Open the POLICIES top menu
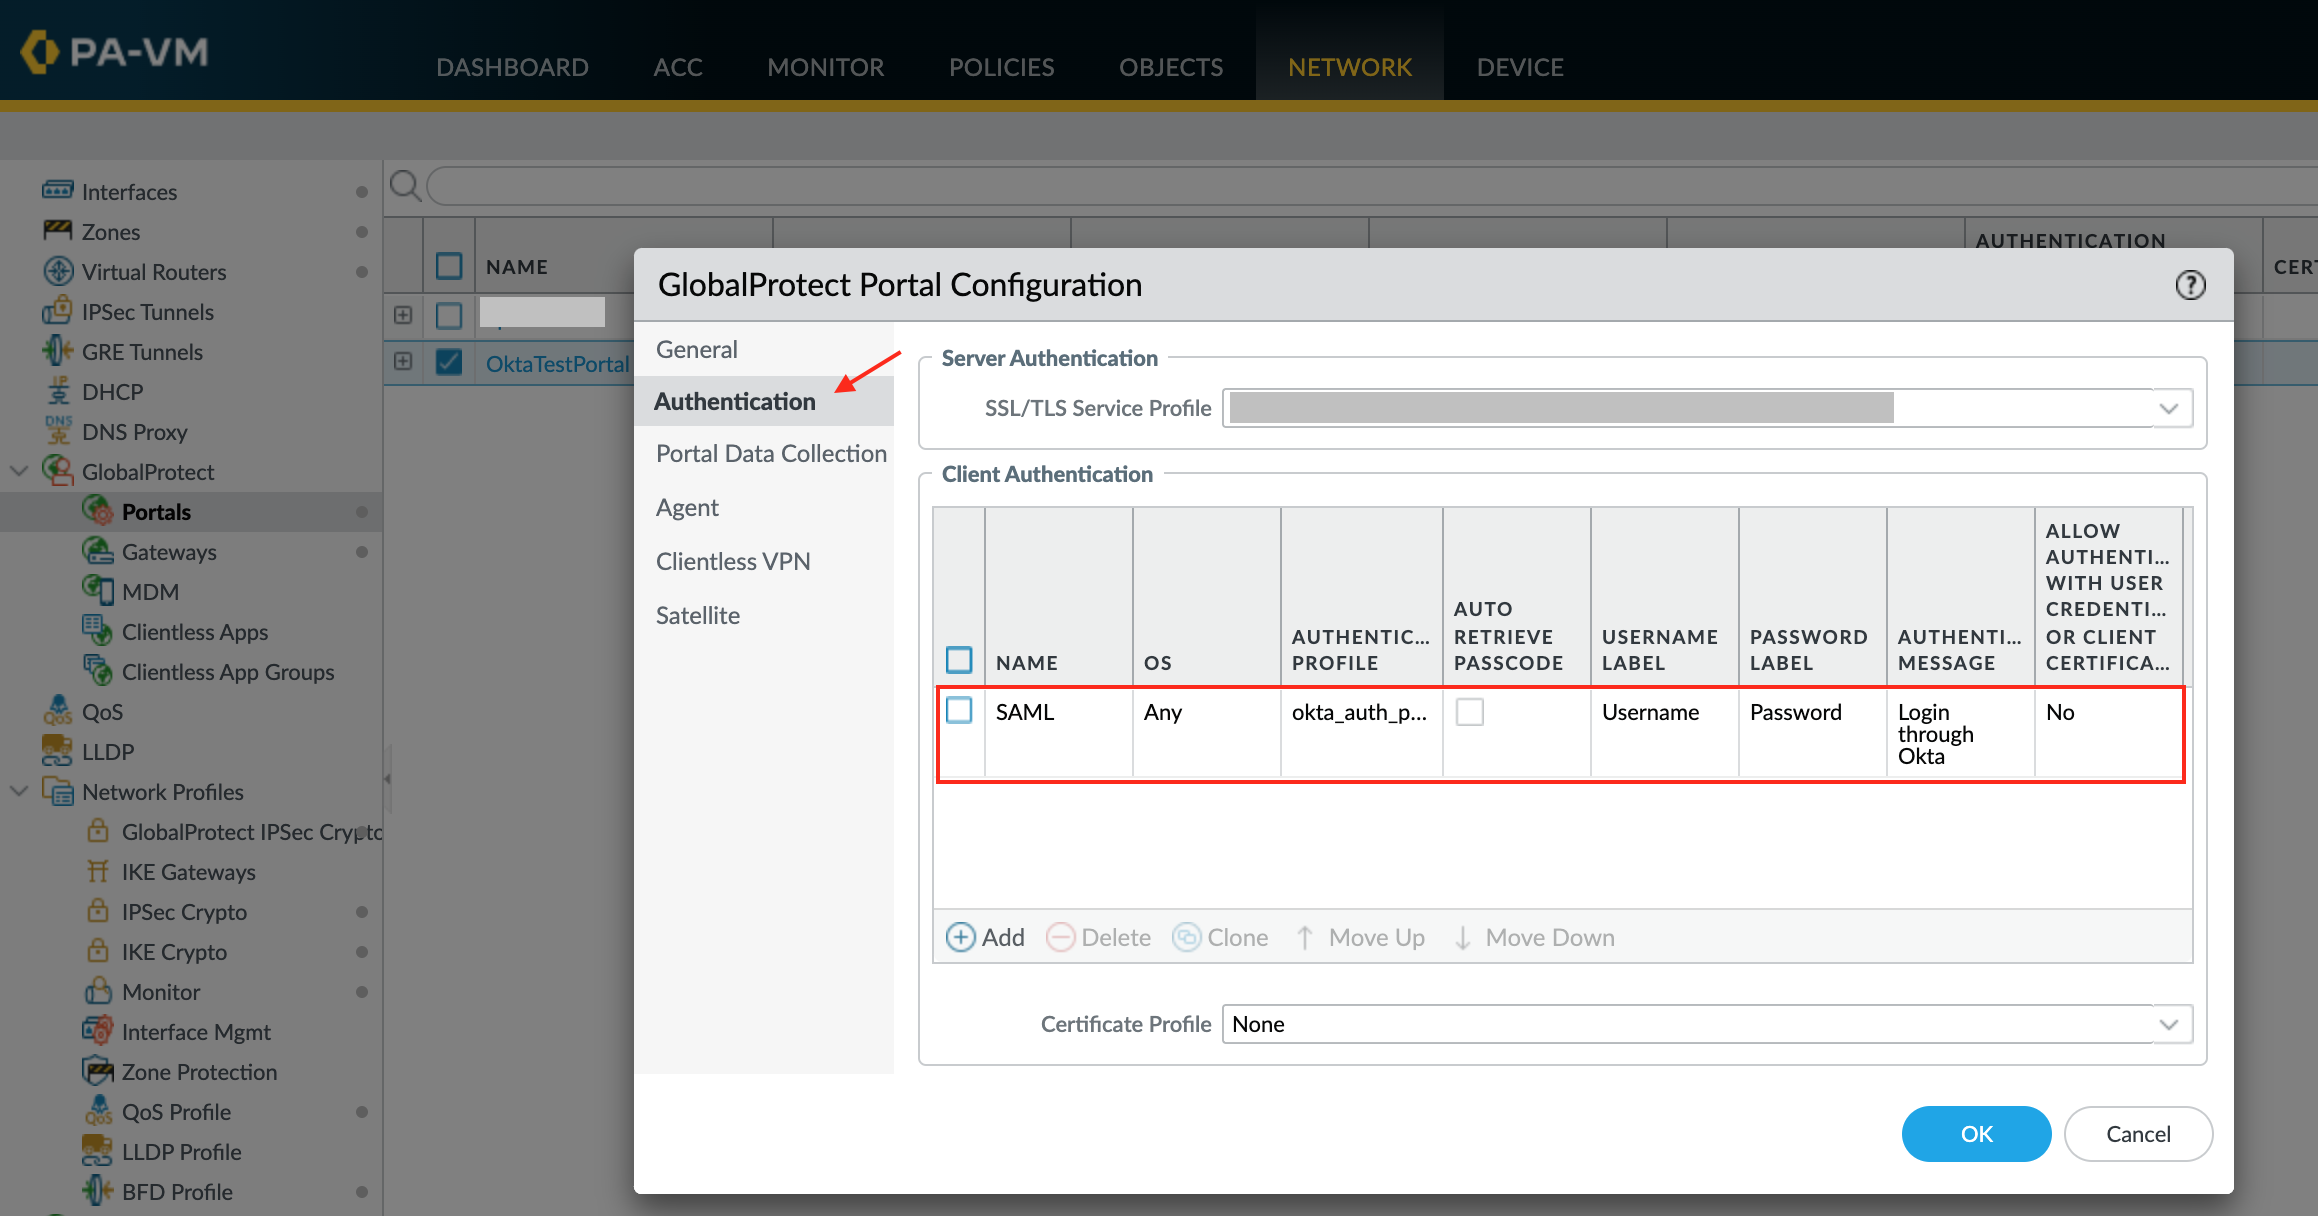 pos(1001,67)
